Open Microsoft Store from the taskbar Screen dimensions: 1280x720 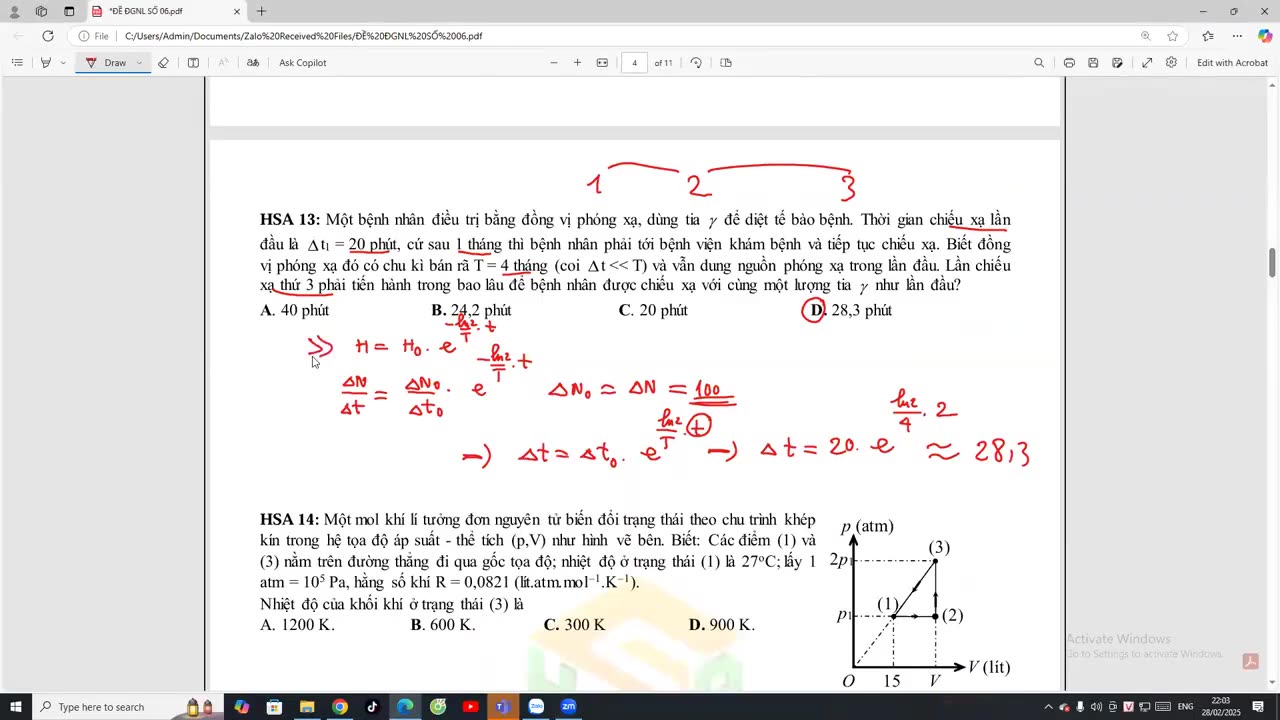(274, 707)
